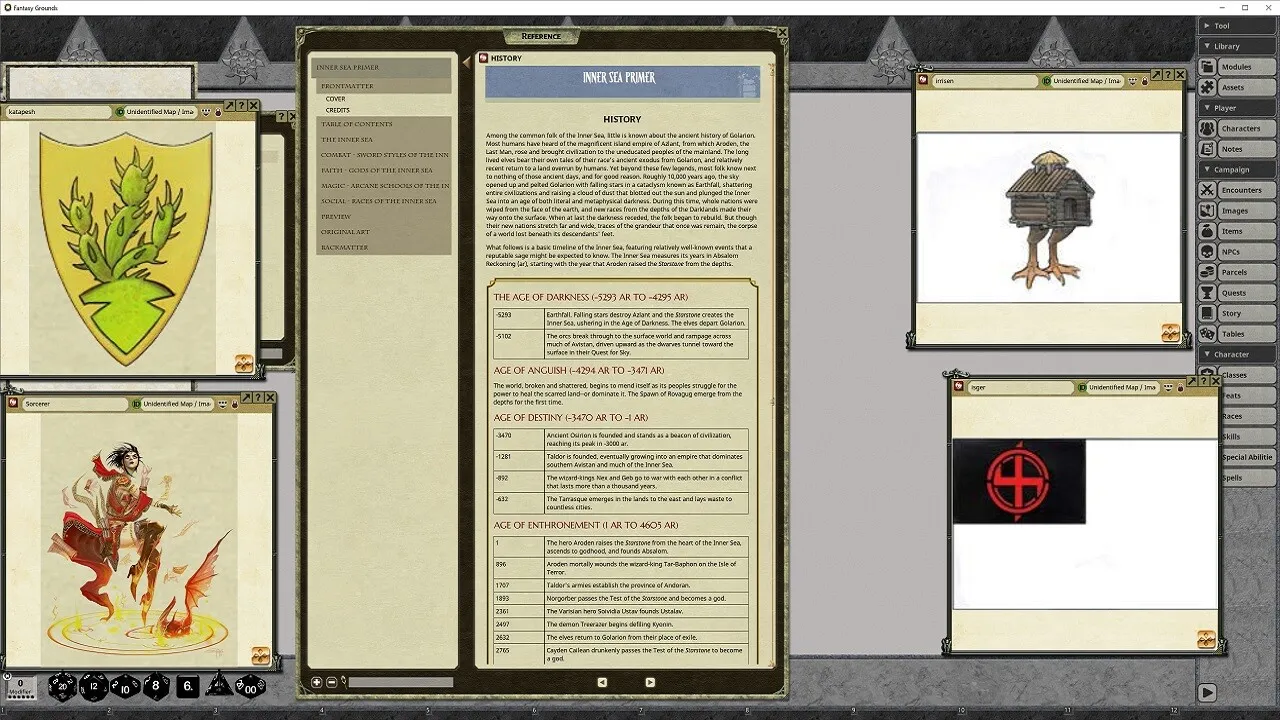Collapse the Campaign sidebar section
1280x720 pixels.
pos(1236,170)
